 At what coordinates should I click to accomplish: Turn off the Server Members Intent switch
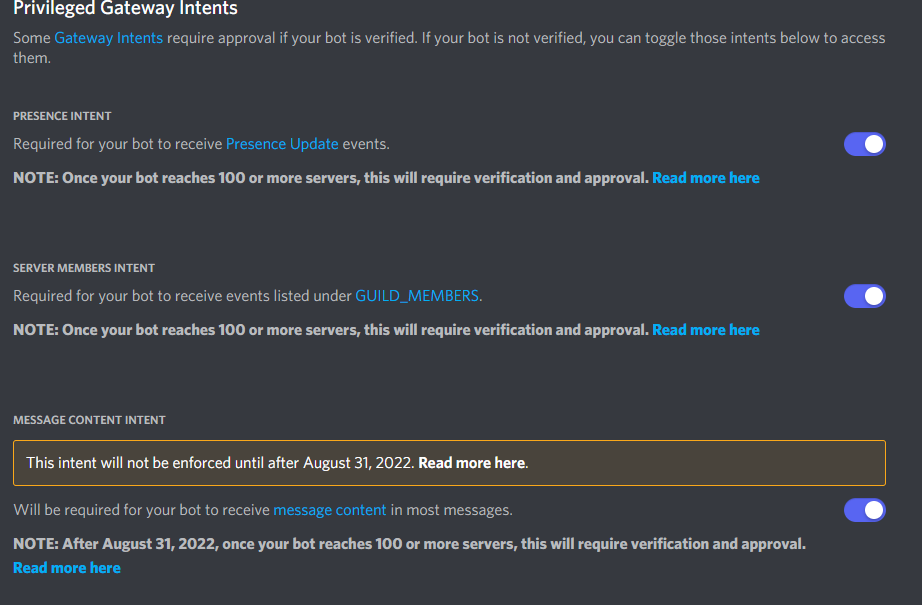point(864,296)
